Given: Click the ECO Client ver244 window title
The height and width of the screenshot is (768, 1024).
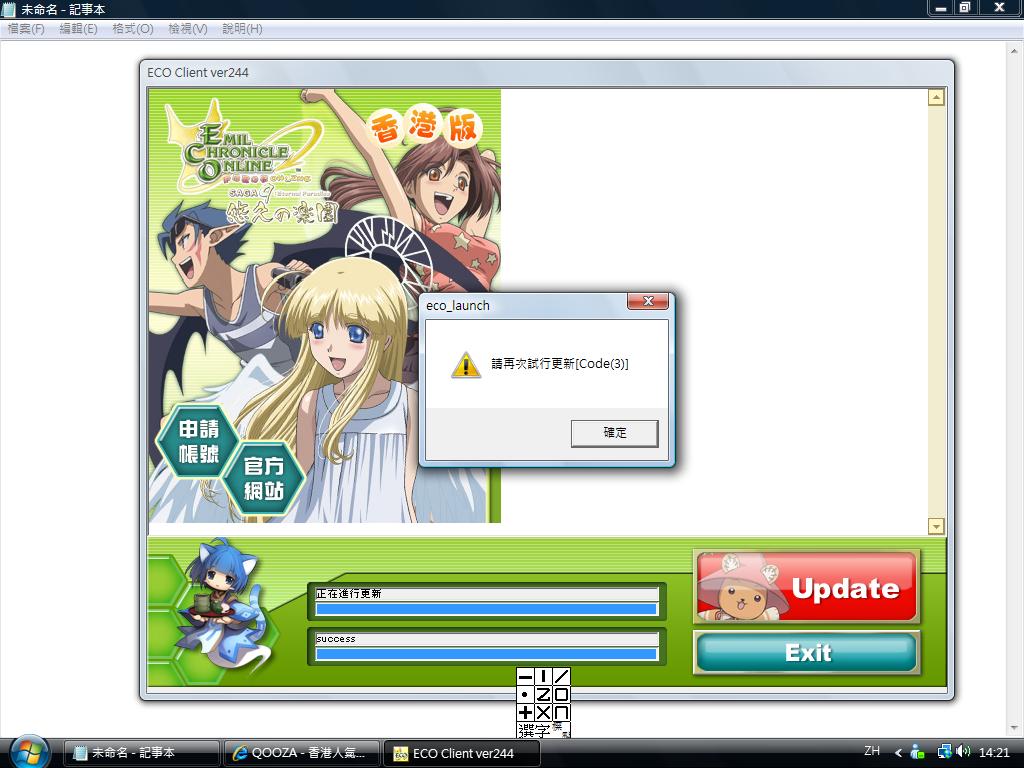Looking at the screenshot, I should coord(198,72).
